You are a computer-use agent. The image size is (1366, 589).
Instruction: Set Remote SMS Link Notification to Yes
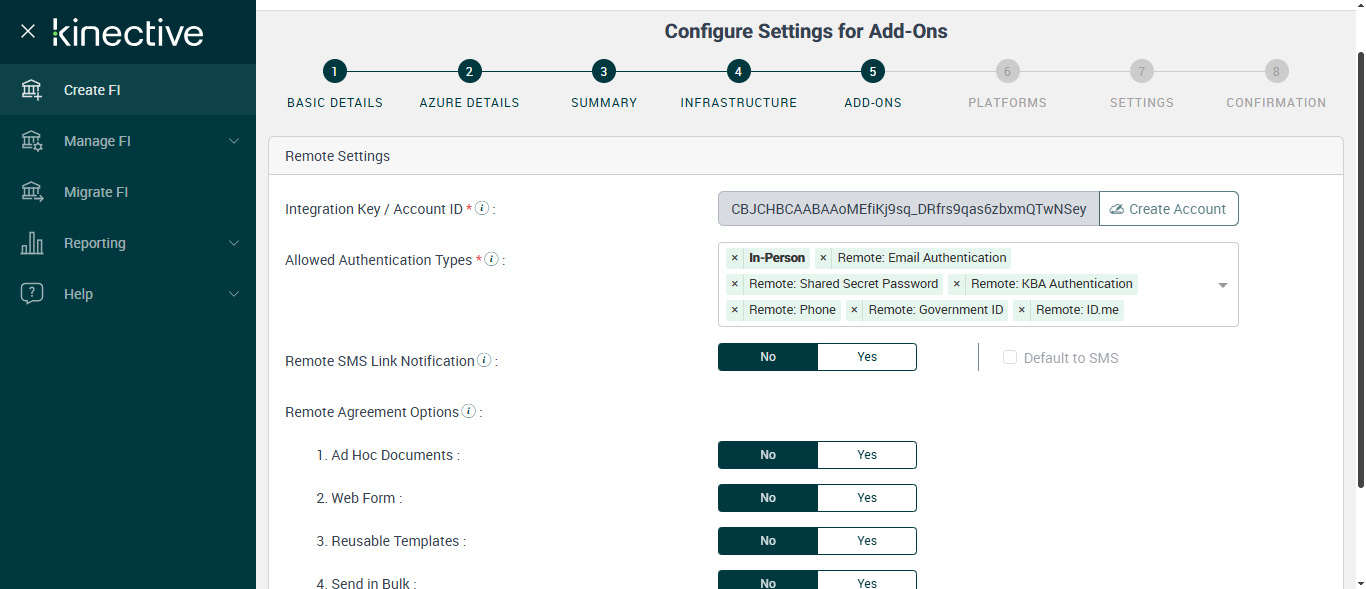[866, 357]
